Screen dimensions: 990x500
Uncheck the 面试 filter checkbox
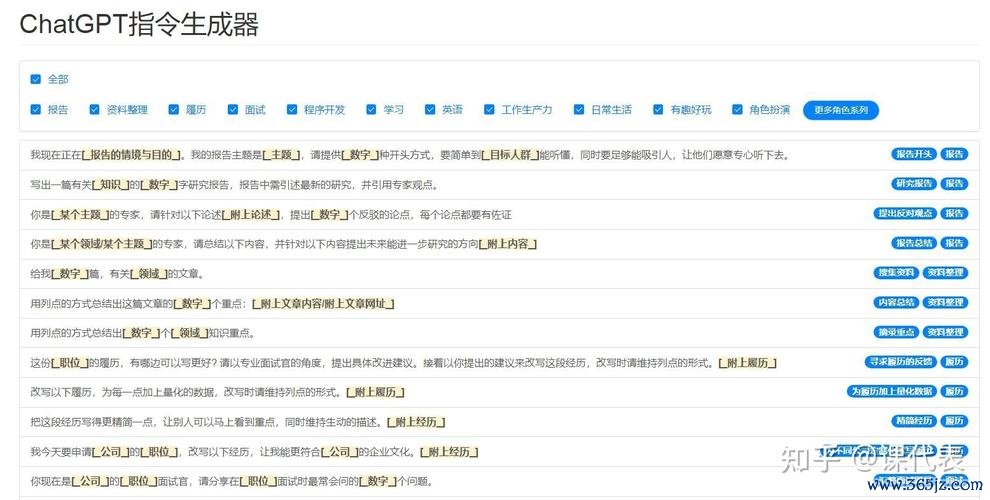tap(233, 110)
